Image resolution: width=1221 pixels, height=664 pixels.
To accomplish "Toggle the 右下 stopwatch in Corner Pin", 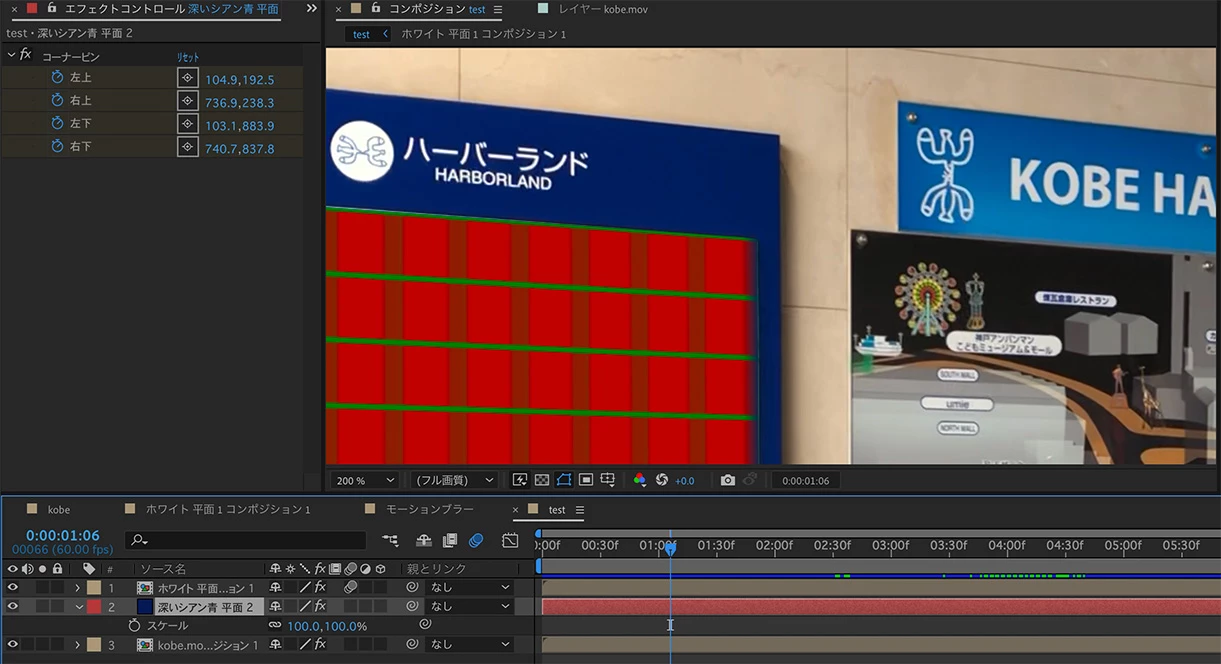I will pyautogui.click(x=57, y=146).
